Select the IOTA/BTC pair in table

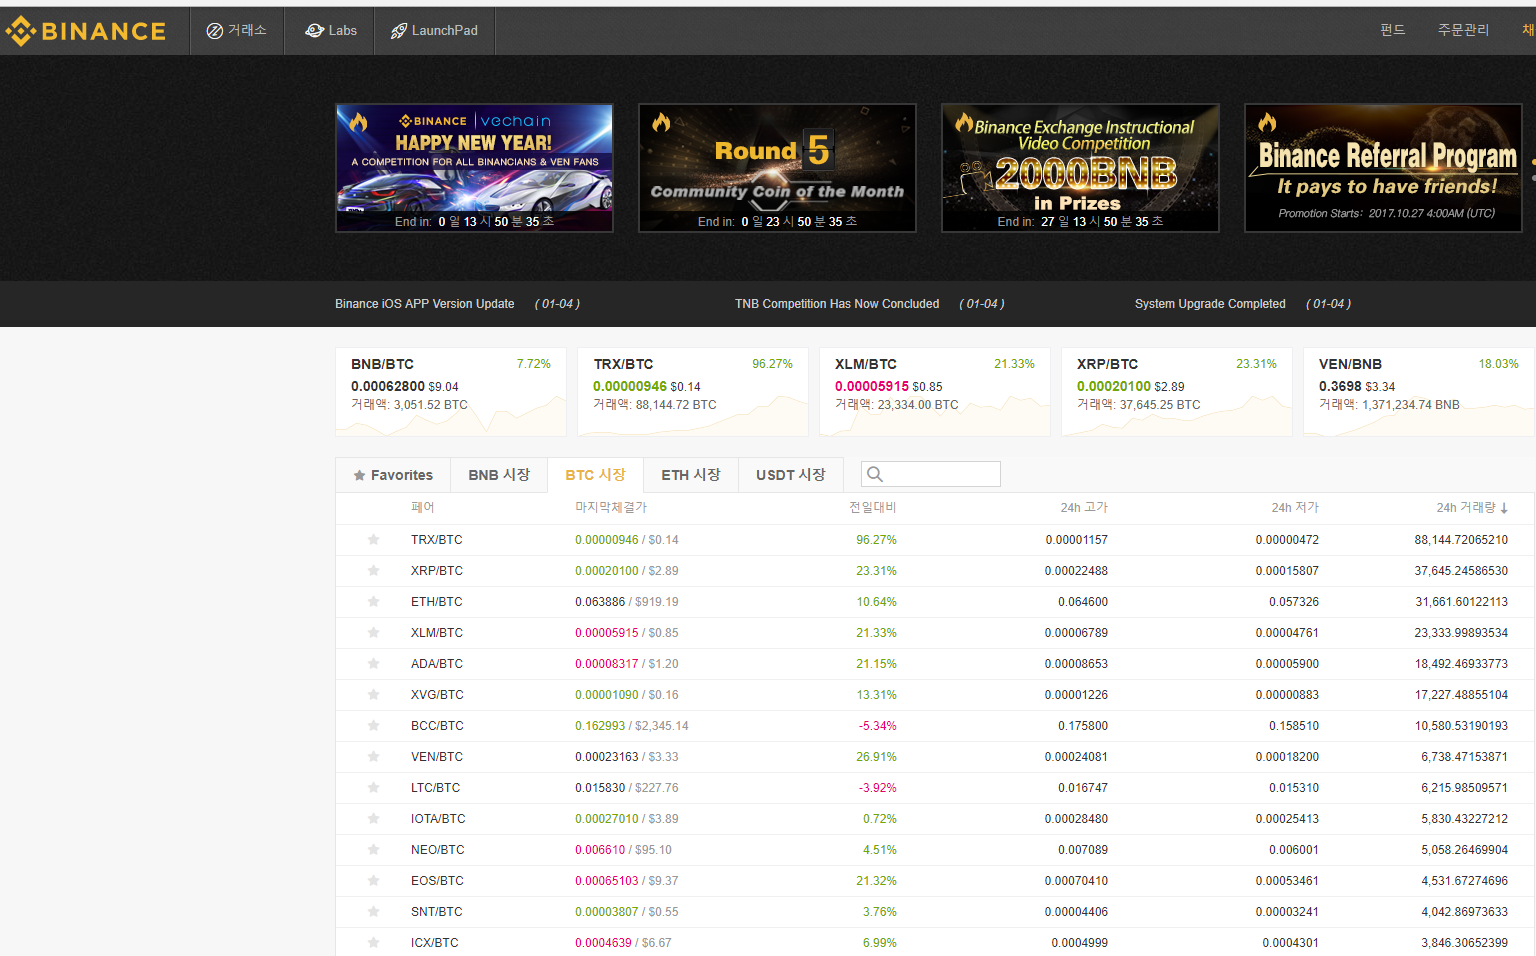[x=438, y=819]
